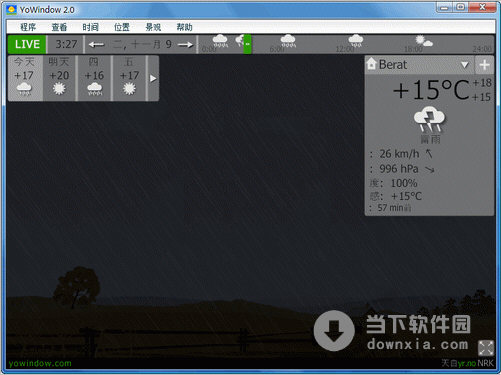501x375 pixels.
Task: Click the home icon beside Berat
Action: coord(371,64)
